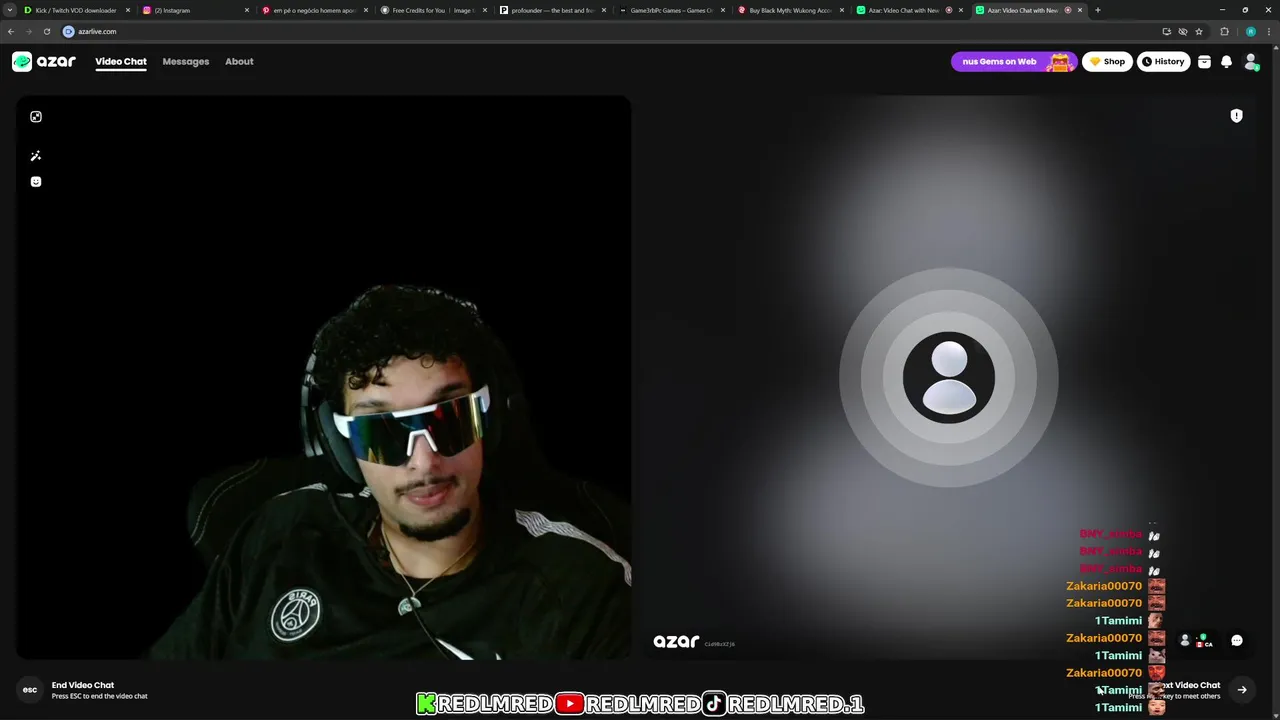The width and height of the screenshot is (1280, 720).
Task: Close the Buy Black Myth: Wukong tab
Action: [842, 10]
